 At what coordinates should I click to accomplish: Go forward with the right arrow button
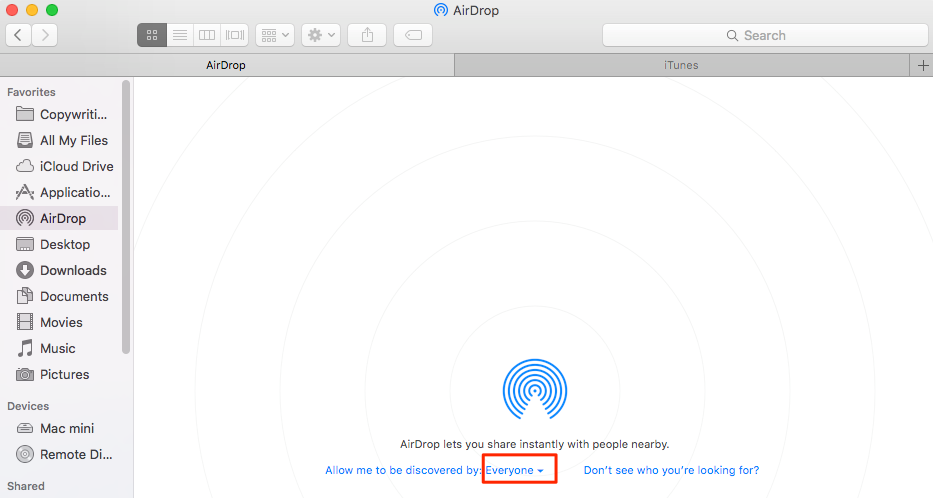tap(45, 35)
